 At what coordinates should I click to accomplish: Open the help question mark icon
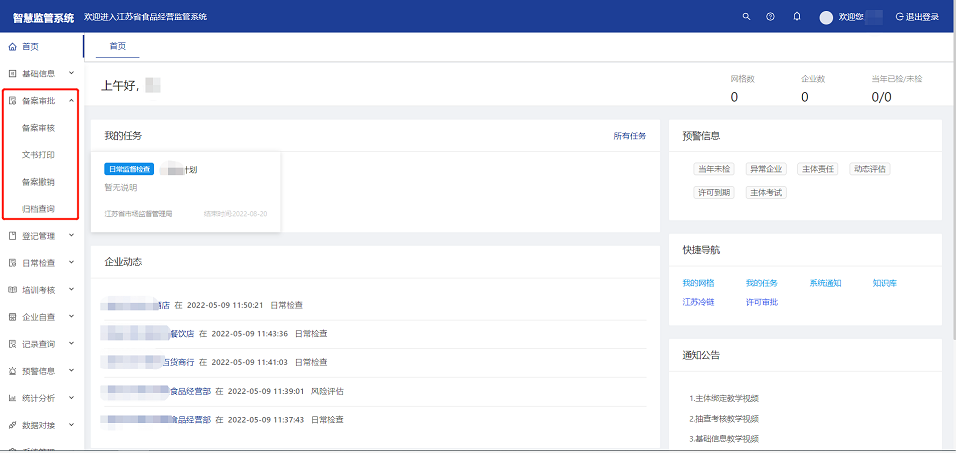770,17
